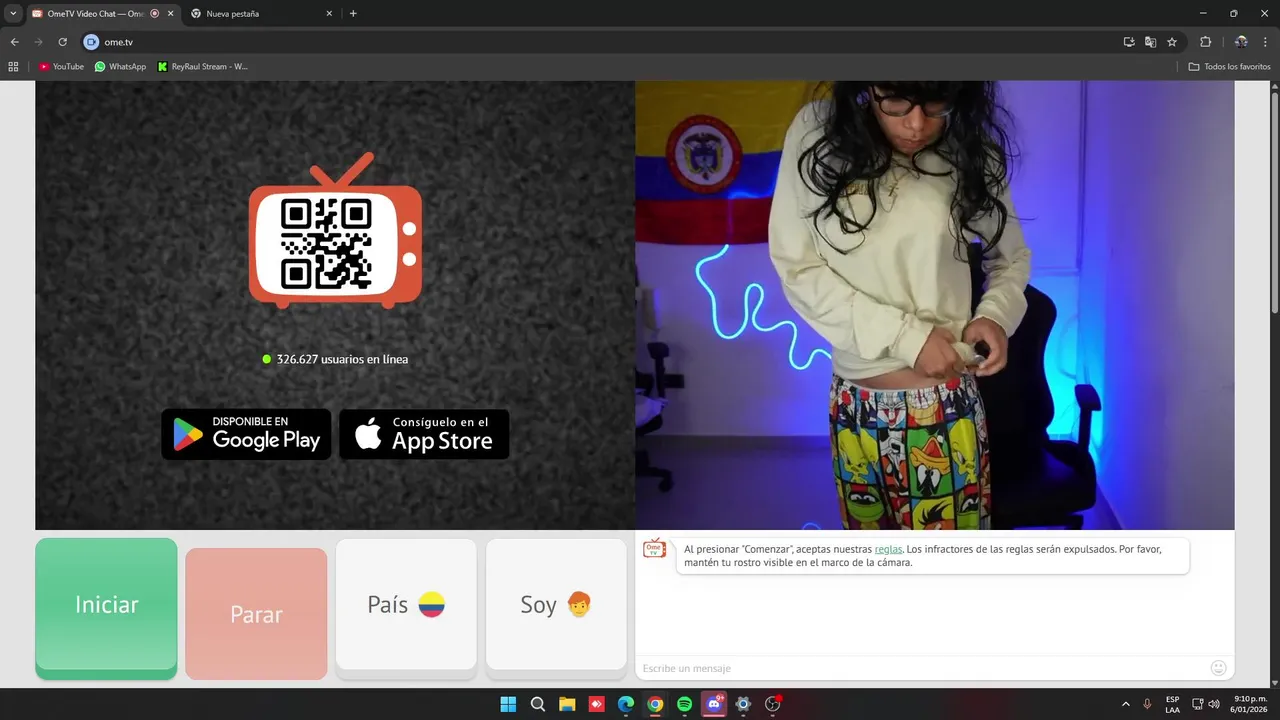The height and width of the screenshot is (720, 1280).
Task: Switch the ESP LAA keyboard language
Action: [x=1172, y=704]
